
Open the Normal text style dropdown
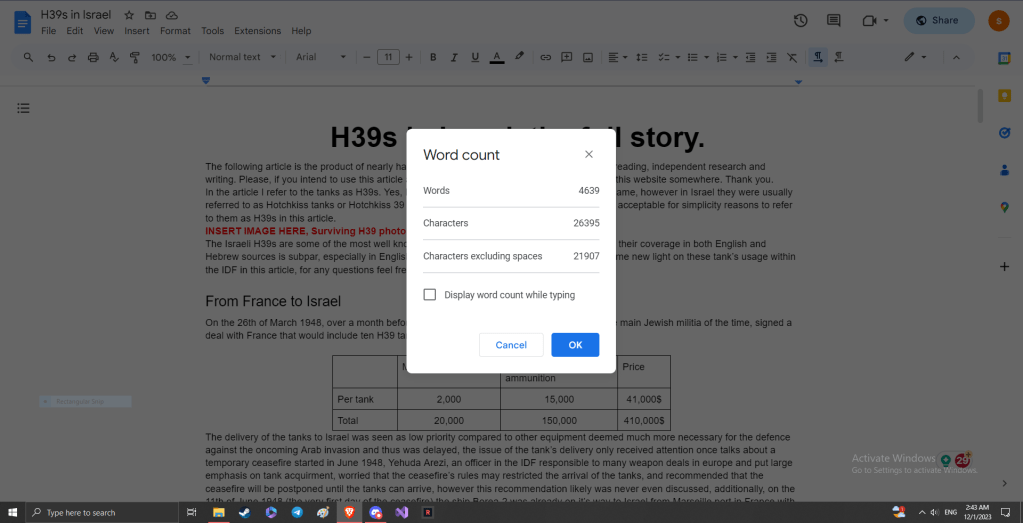pos(240,57)
